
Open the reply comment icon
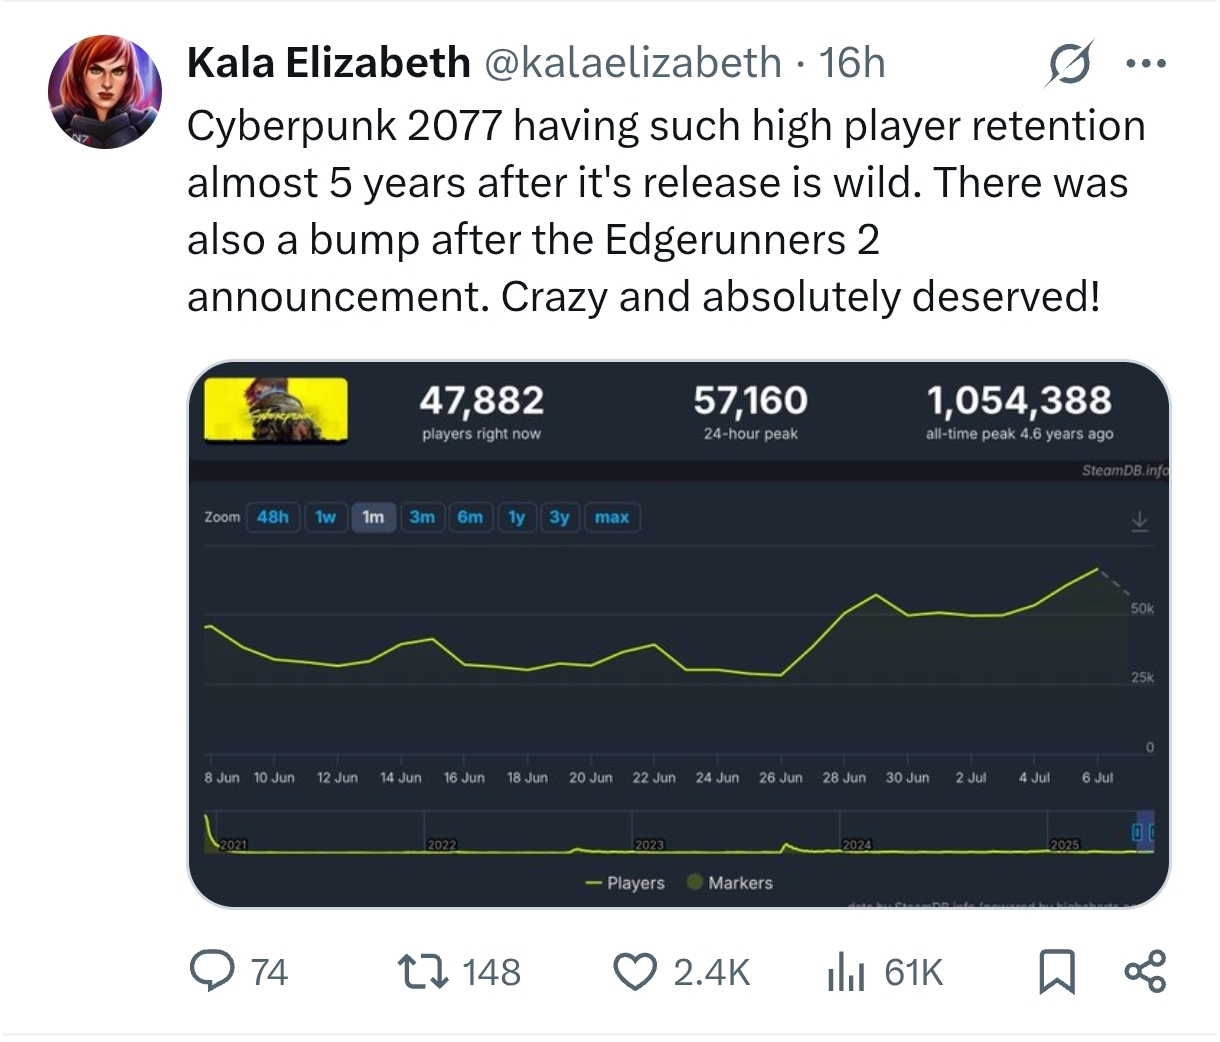click(212, 972)
